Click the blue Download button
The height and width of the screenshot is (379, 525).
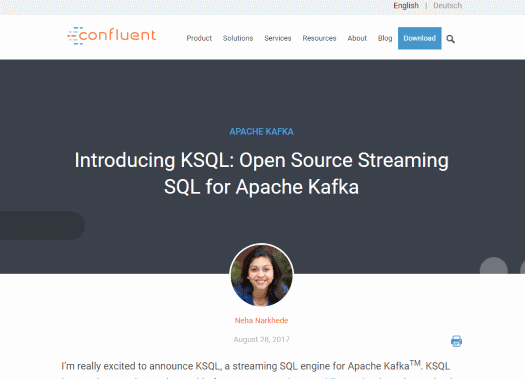pos(420,38)
